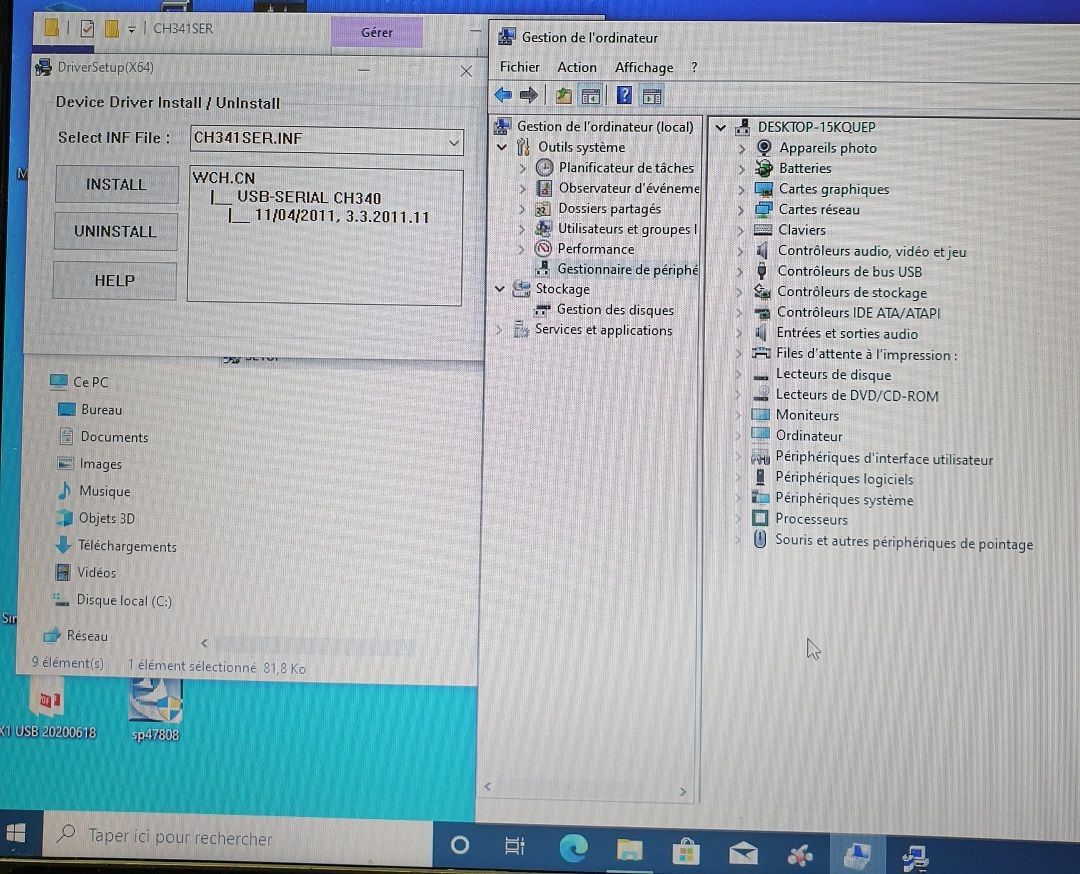Screen dimensions: 1080x874
Task: Expand Planificateur de tâches node
Action: [x=522, y=167]
